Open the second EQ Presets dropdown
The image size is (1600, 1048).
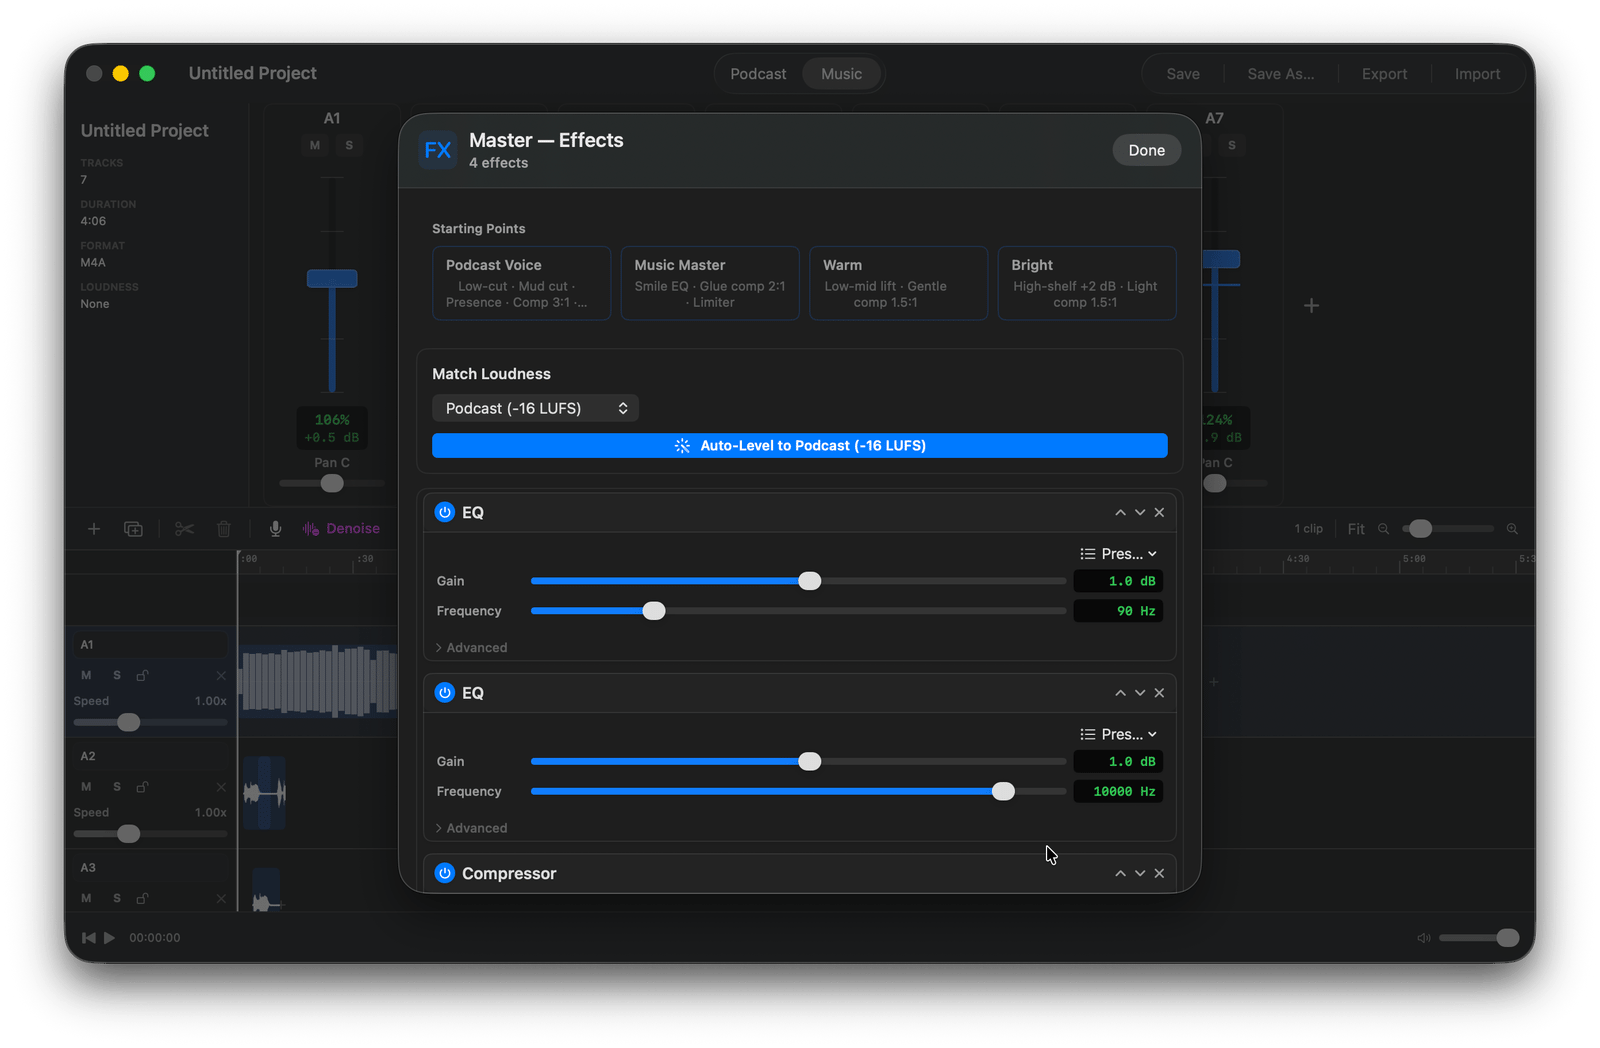[1118, 734]
